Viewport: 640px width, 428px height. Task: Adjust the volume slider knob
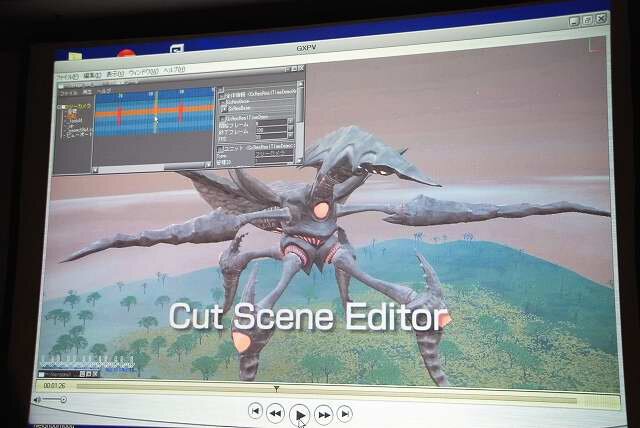point(62,400)
